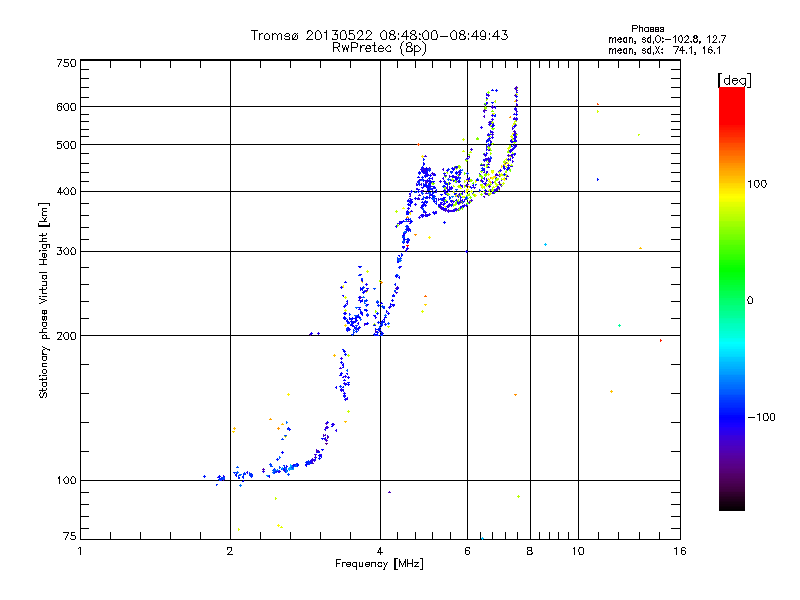Click the phase colorbar gradient strip
This screenshot has width=800, height=600.
coord(732,298)
